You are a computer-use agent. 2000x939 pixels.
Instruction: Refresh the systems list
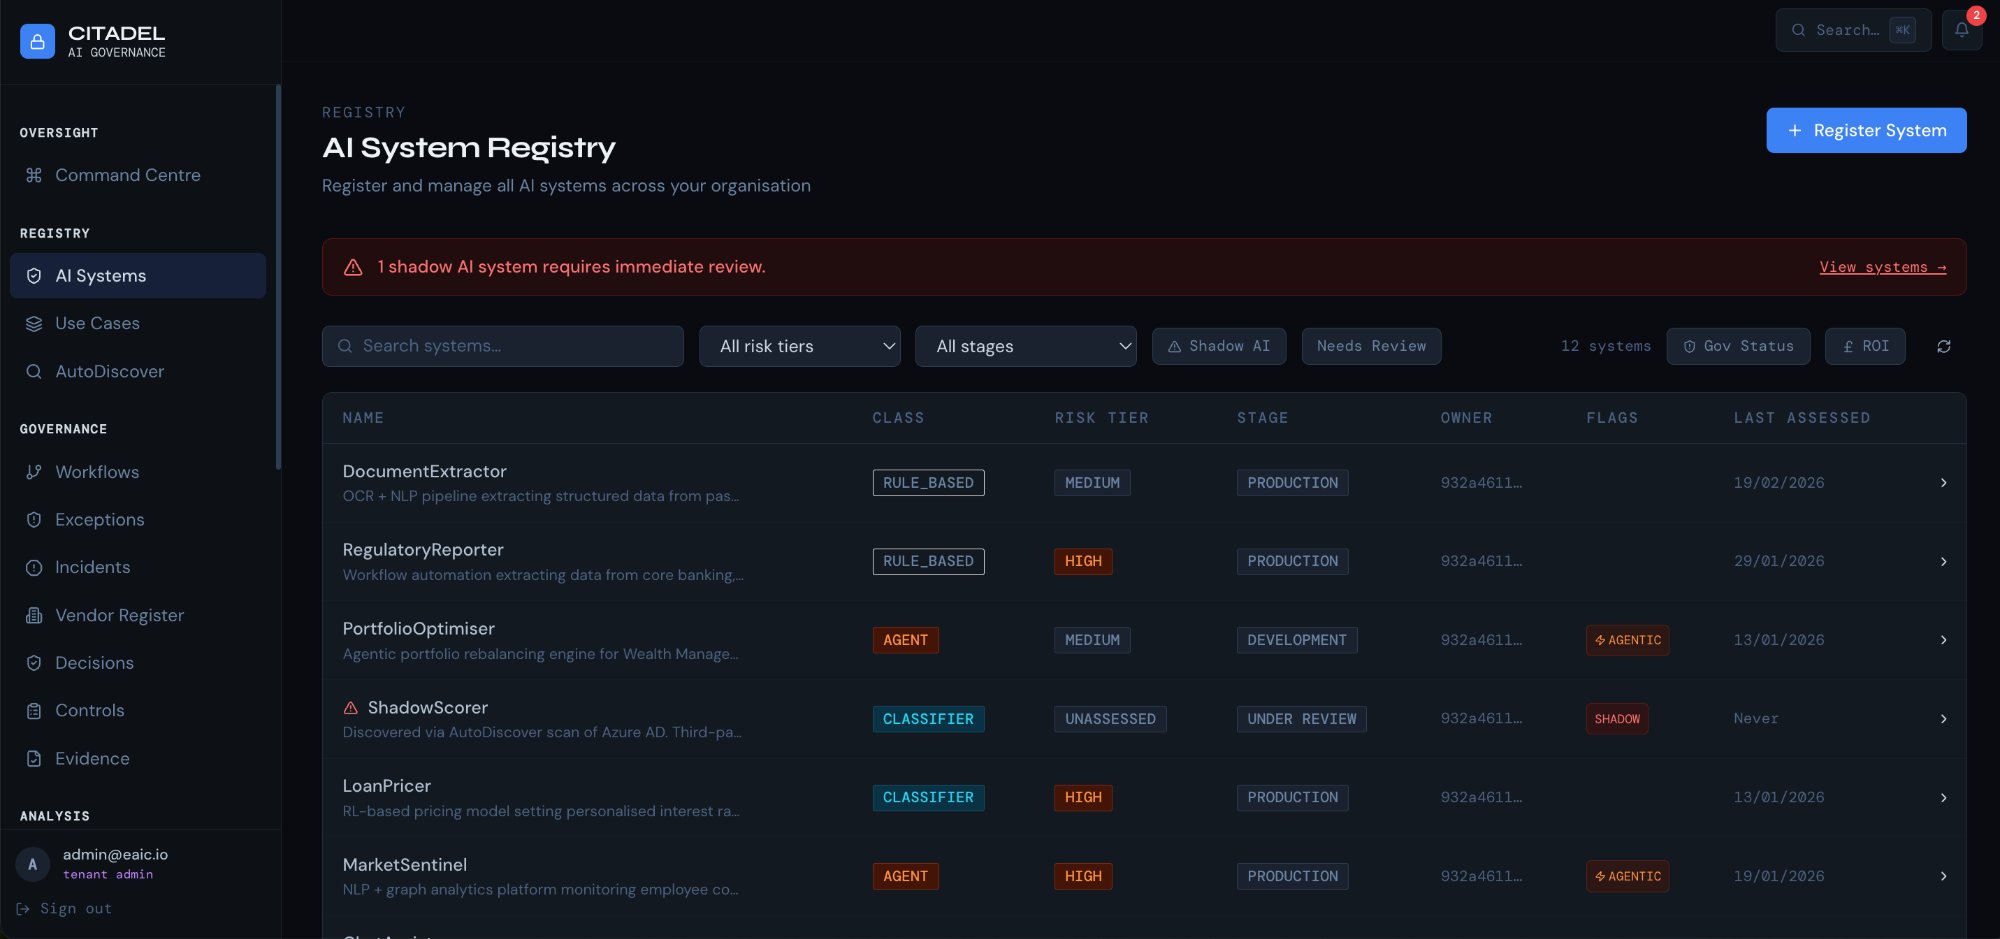tap(1943, 346)
